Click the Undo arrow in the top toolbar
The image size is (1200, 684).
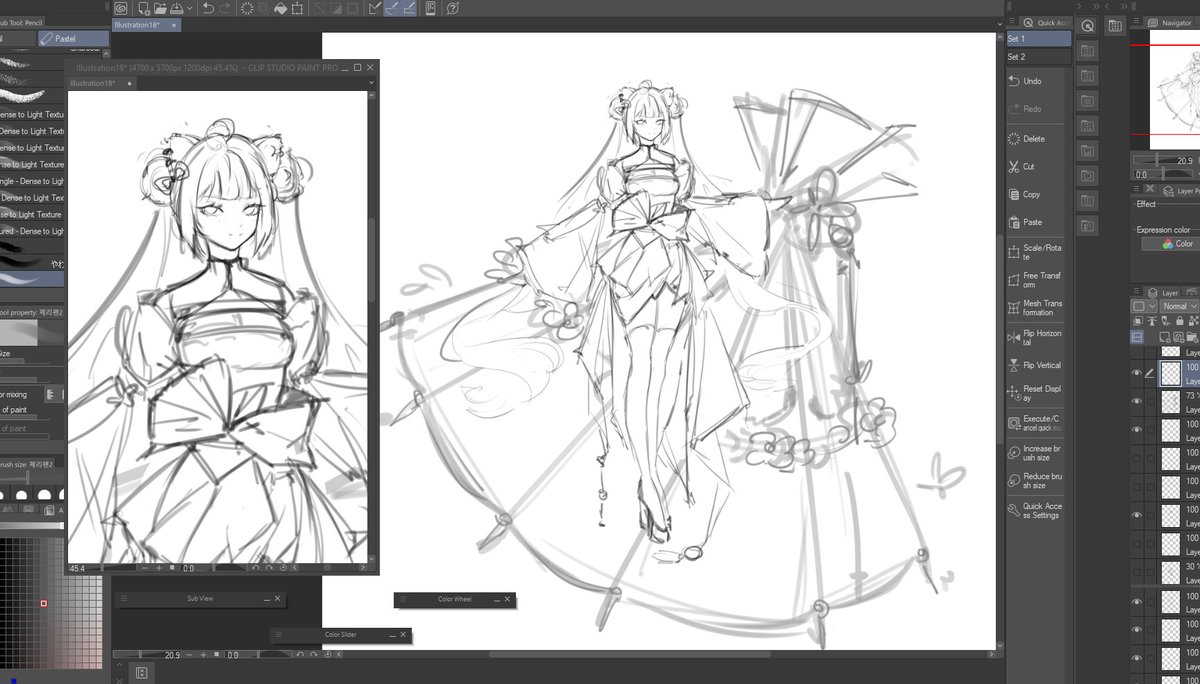tap(208, 8)
